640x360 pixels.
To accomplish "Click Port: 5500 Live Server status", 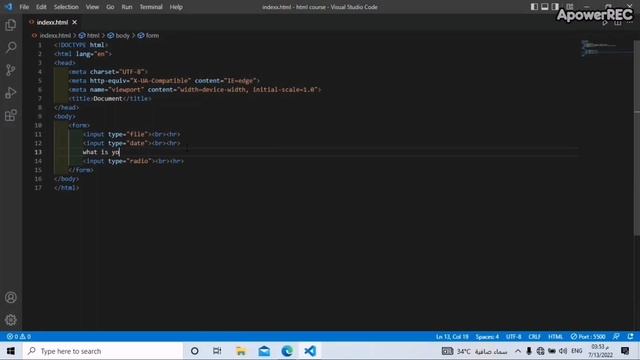I will coord(588,336).
